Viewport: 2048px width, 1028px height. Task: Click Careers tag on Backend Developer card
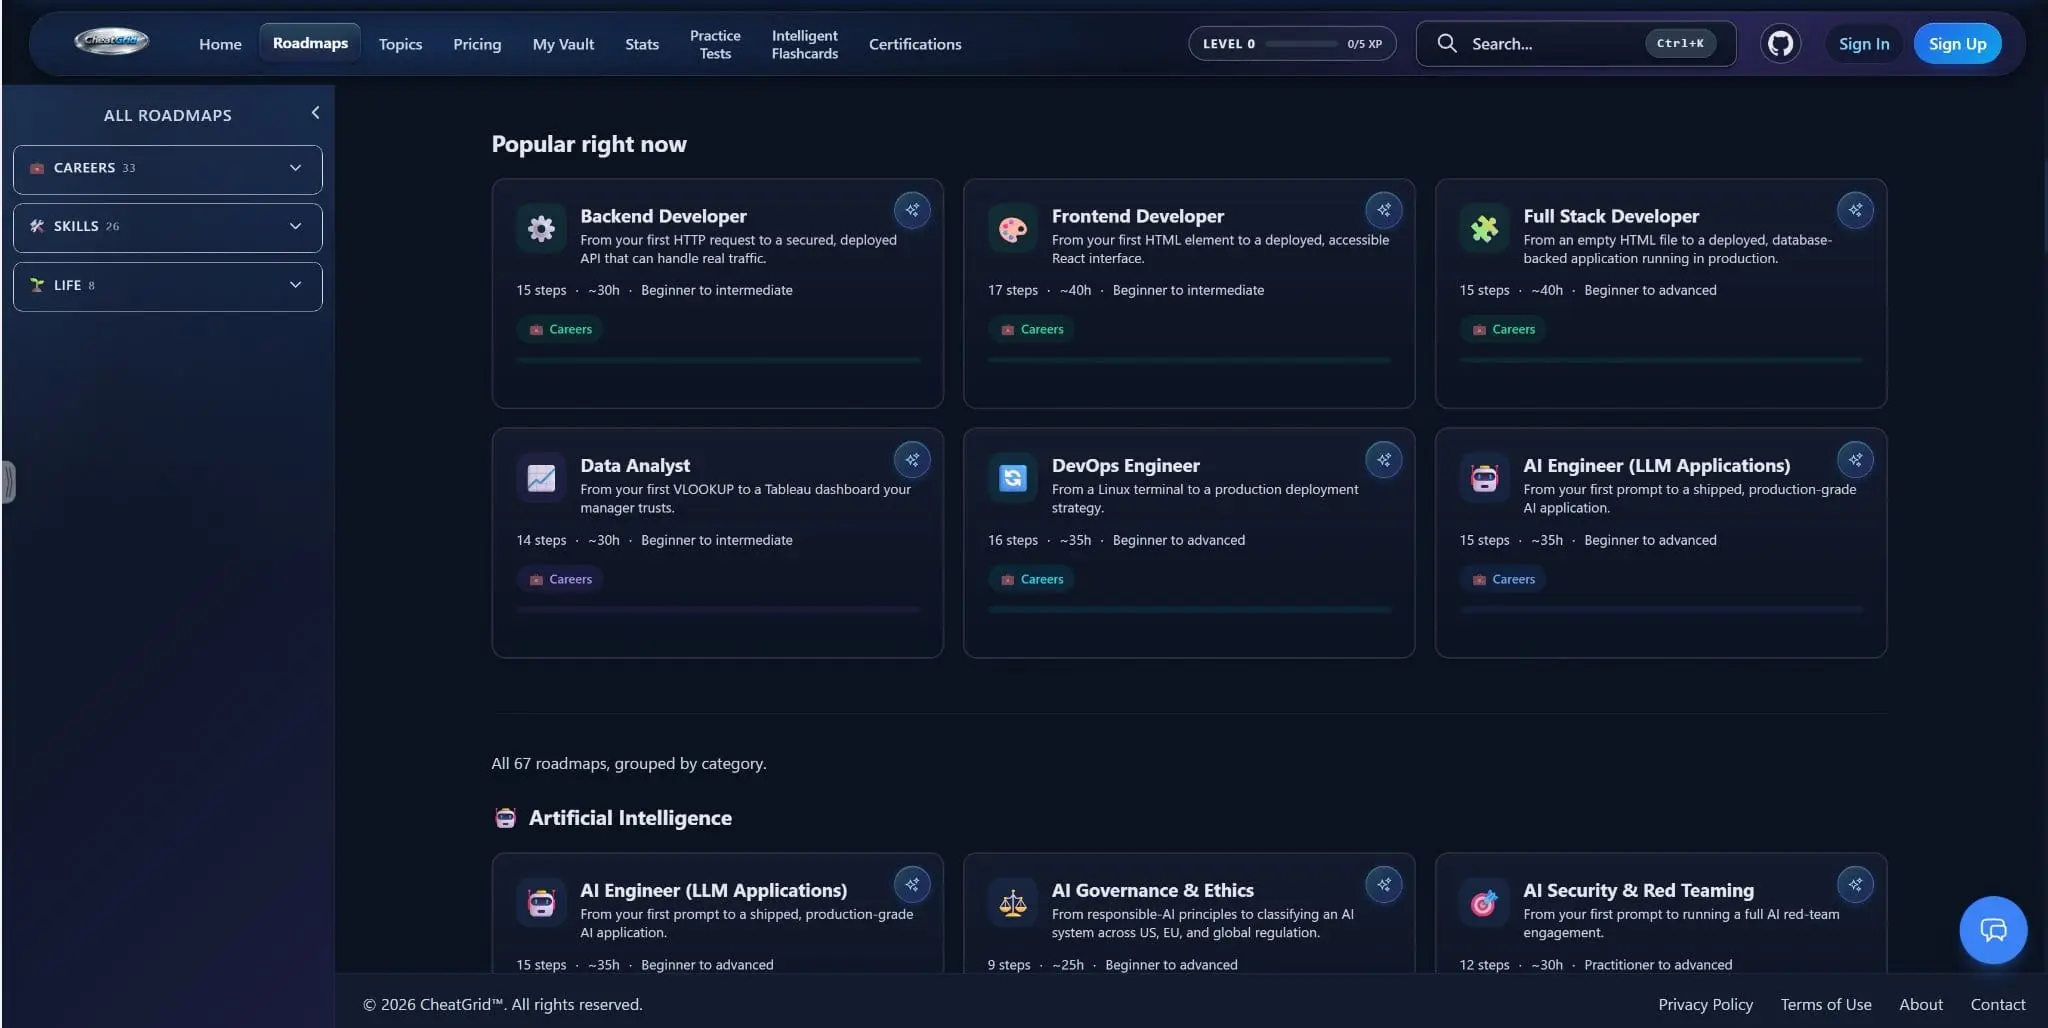[560, 329]
